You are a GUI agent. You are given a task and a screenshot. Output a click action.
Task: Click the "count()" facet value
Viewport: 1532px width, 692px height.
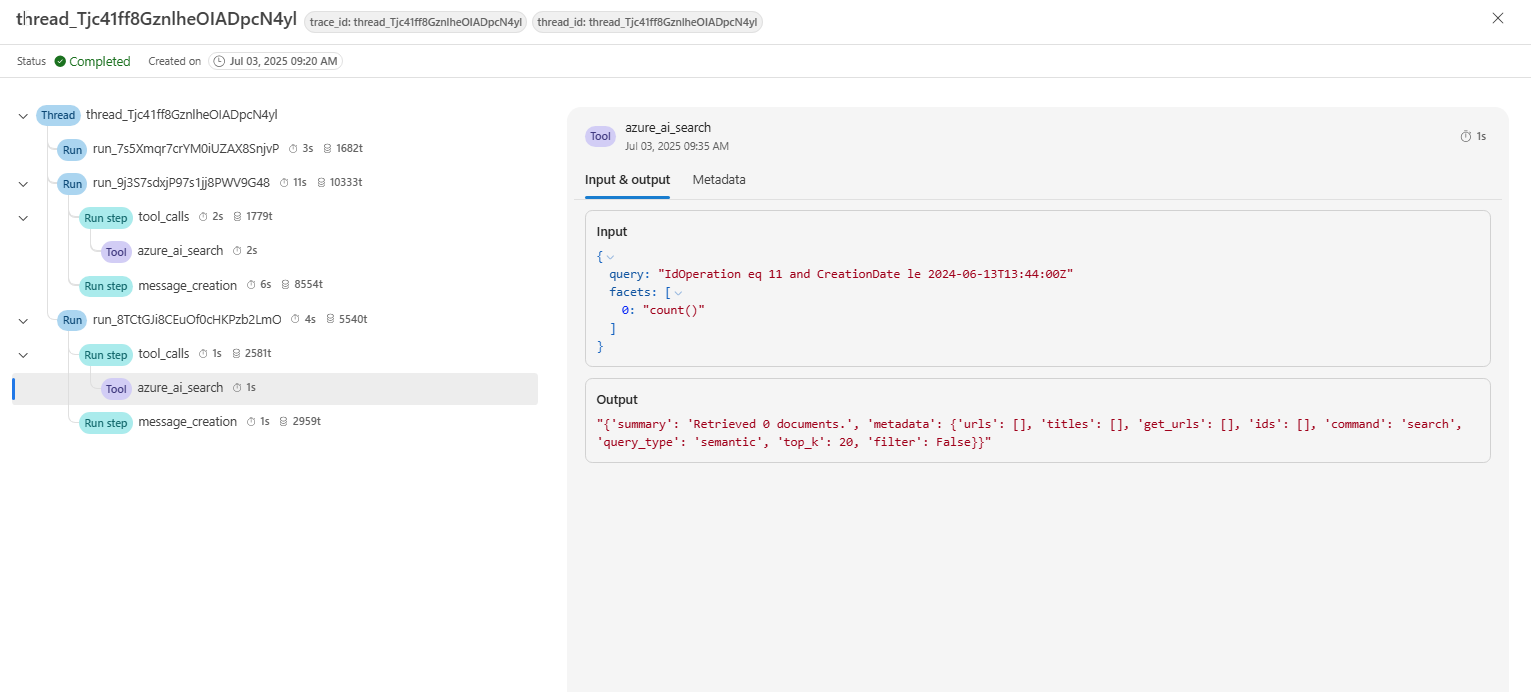pos(674,310)
